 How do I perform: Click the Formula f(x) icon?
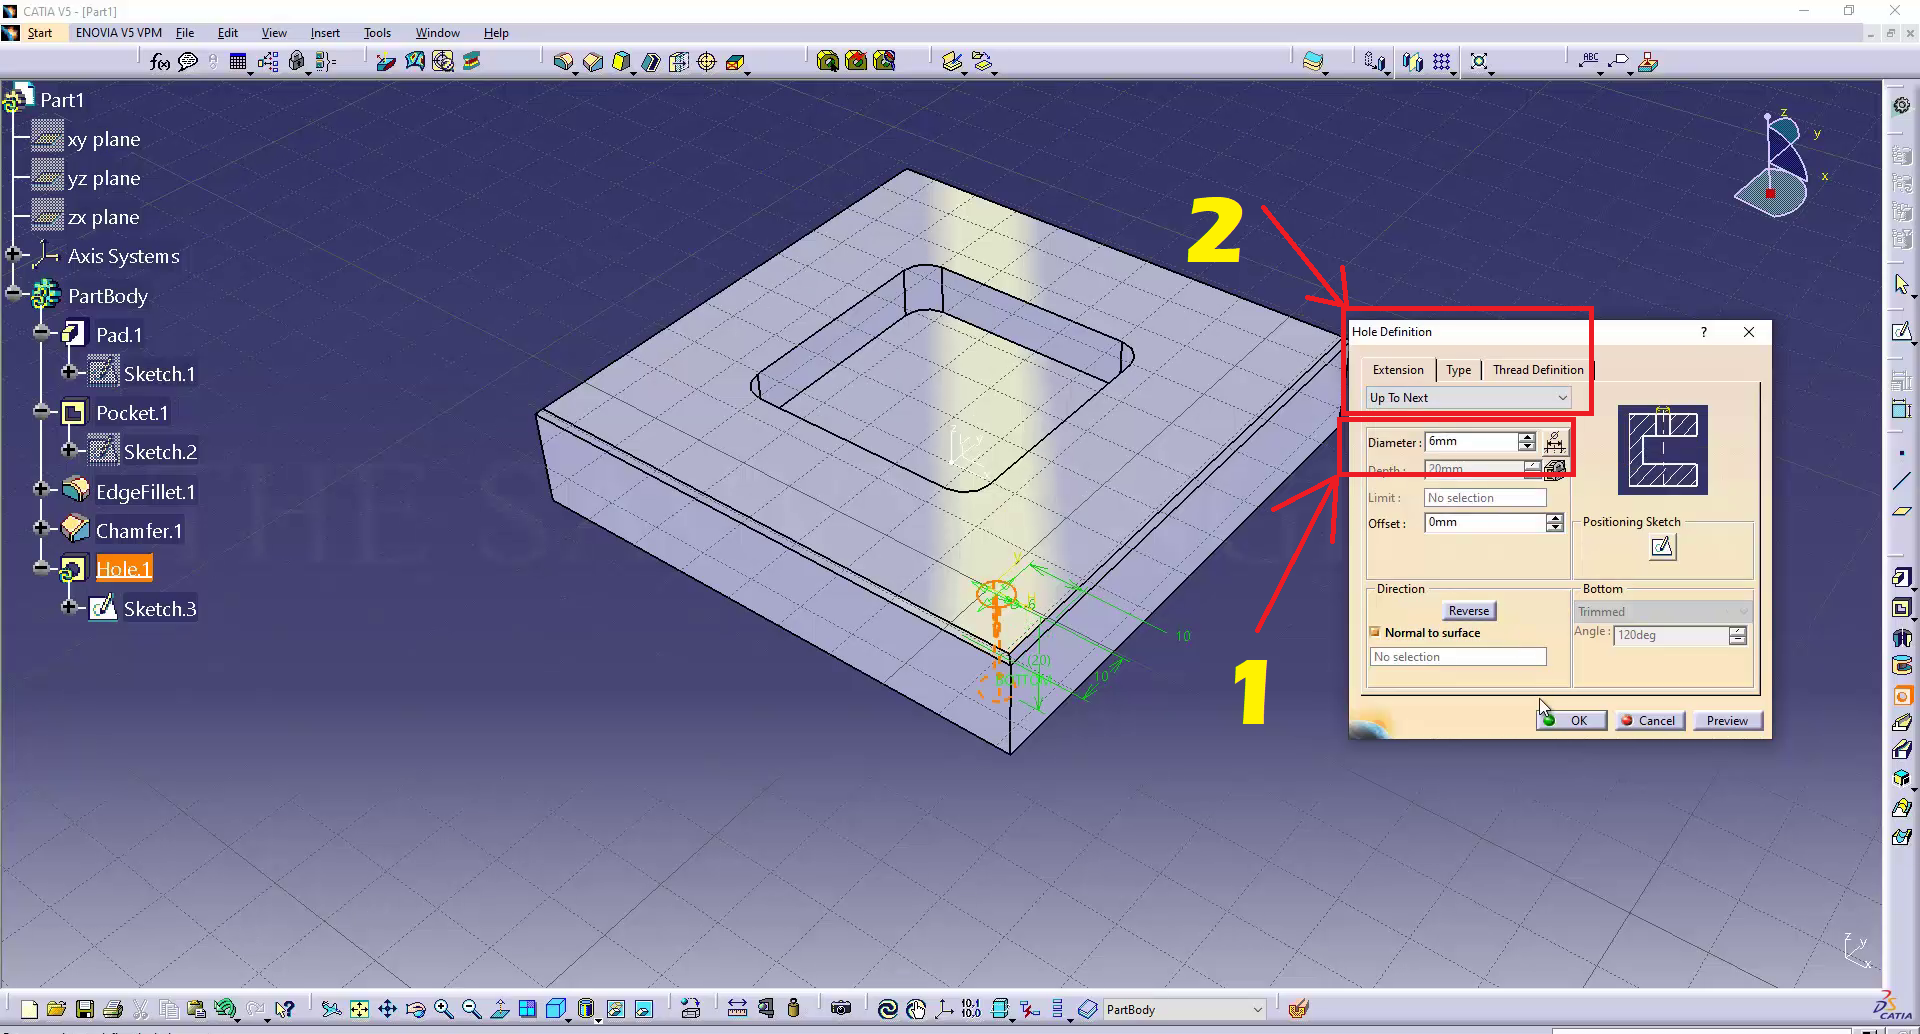(159, 62)
